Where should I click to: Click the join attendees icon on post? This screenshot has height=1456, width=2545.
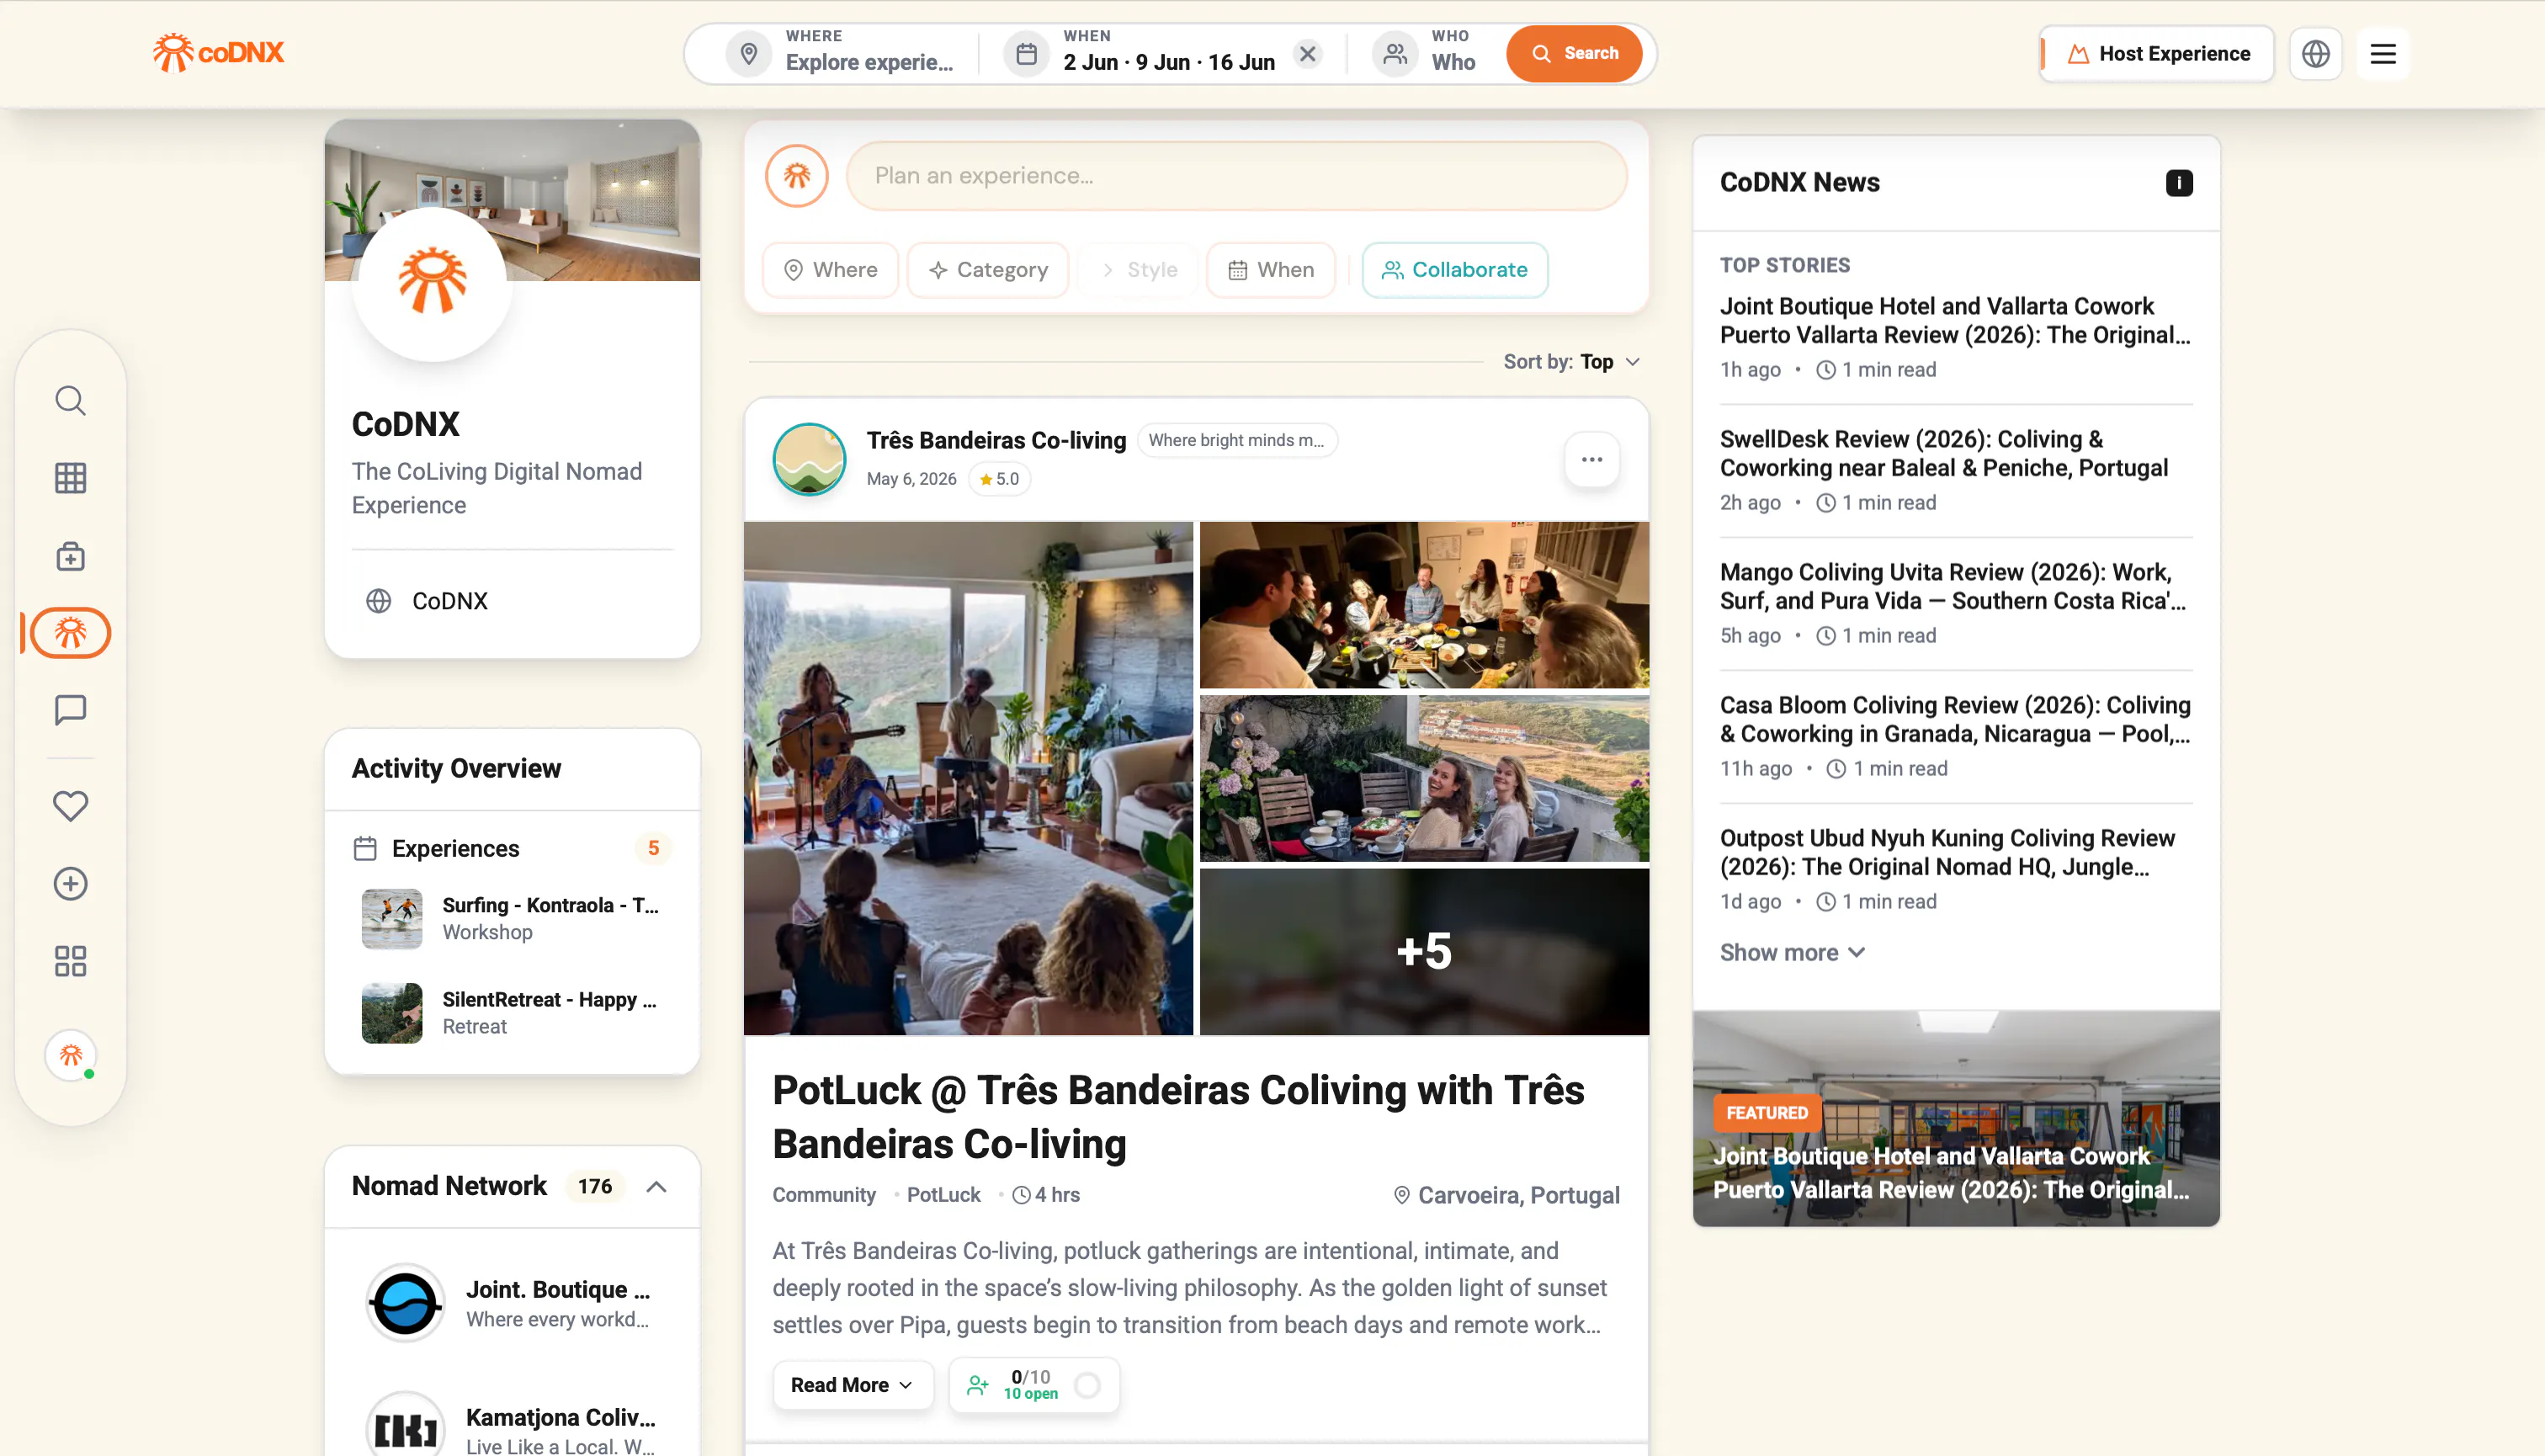[977, 1385]
